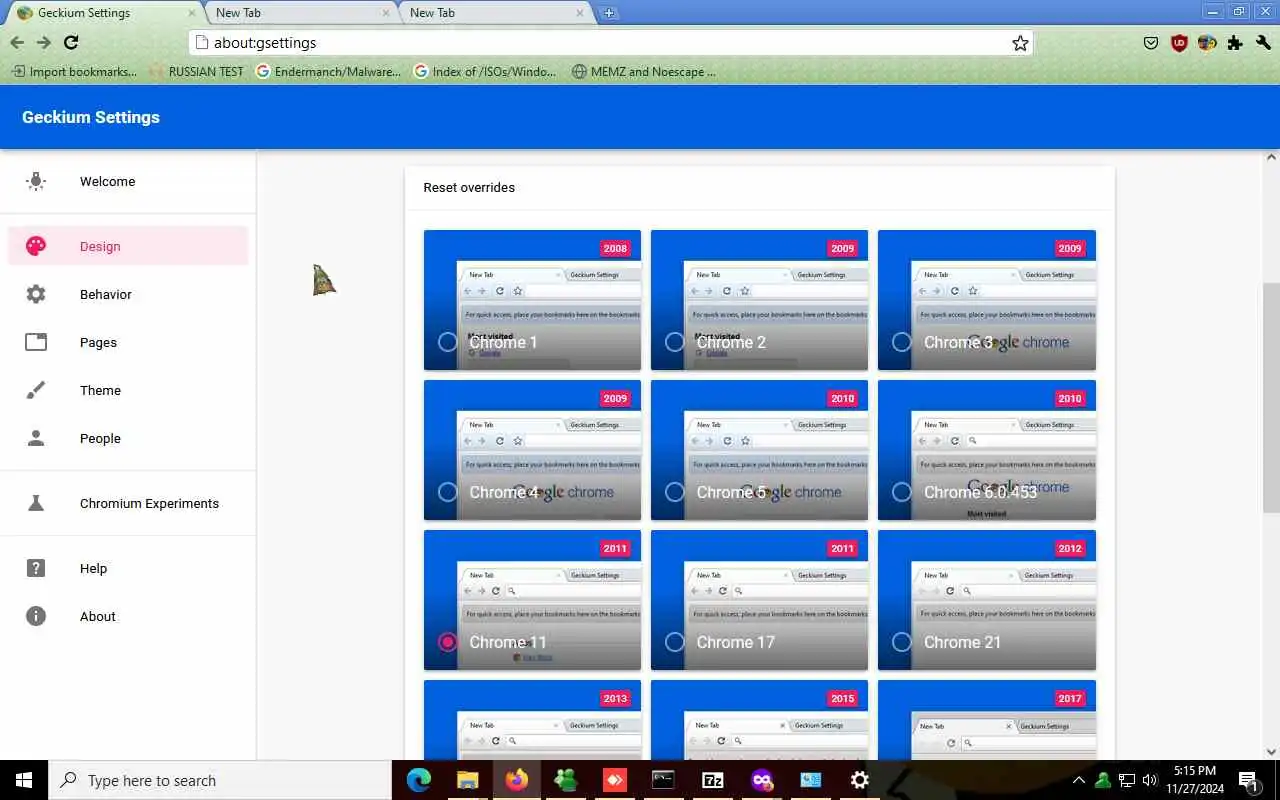Click the 2015 design thumbnail

pos(759,720)
